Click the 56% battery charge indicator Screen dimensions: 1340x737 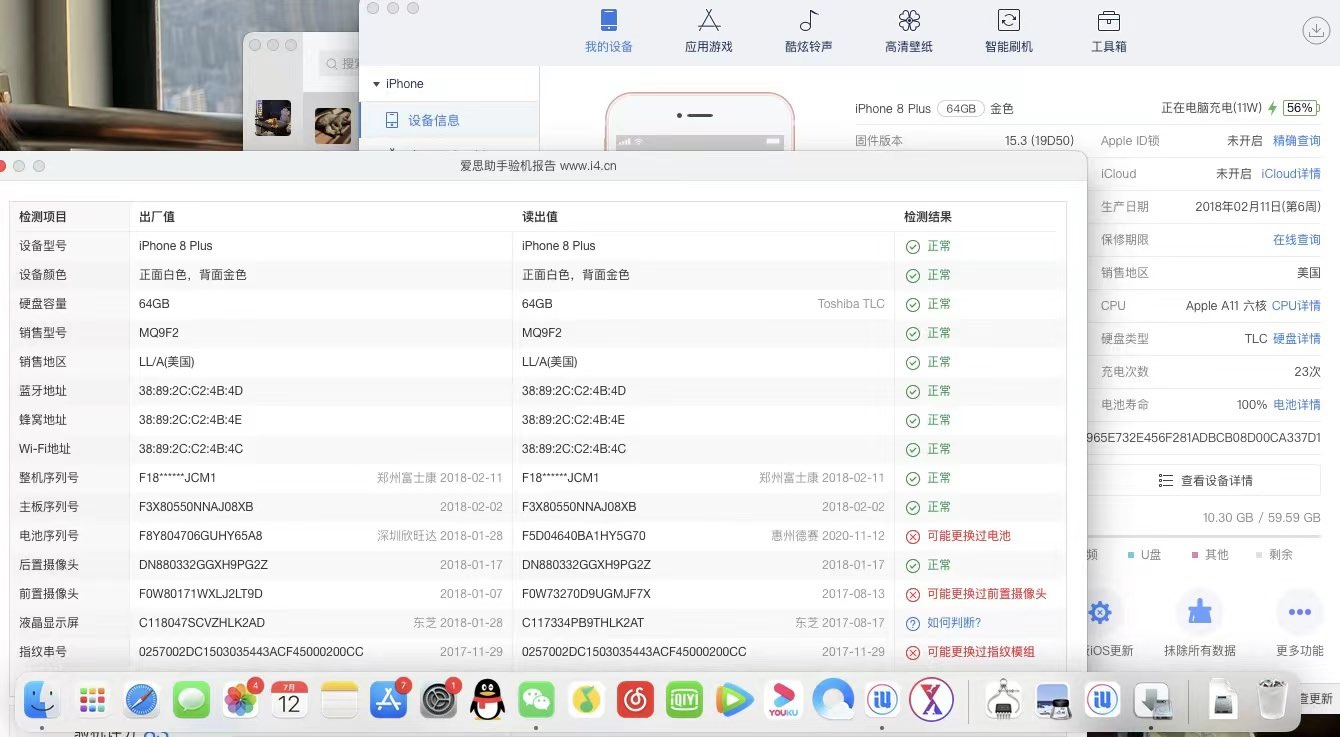(x=1299, y=108)
